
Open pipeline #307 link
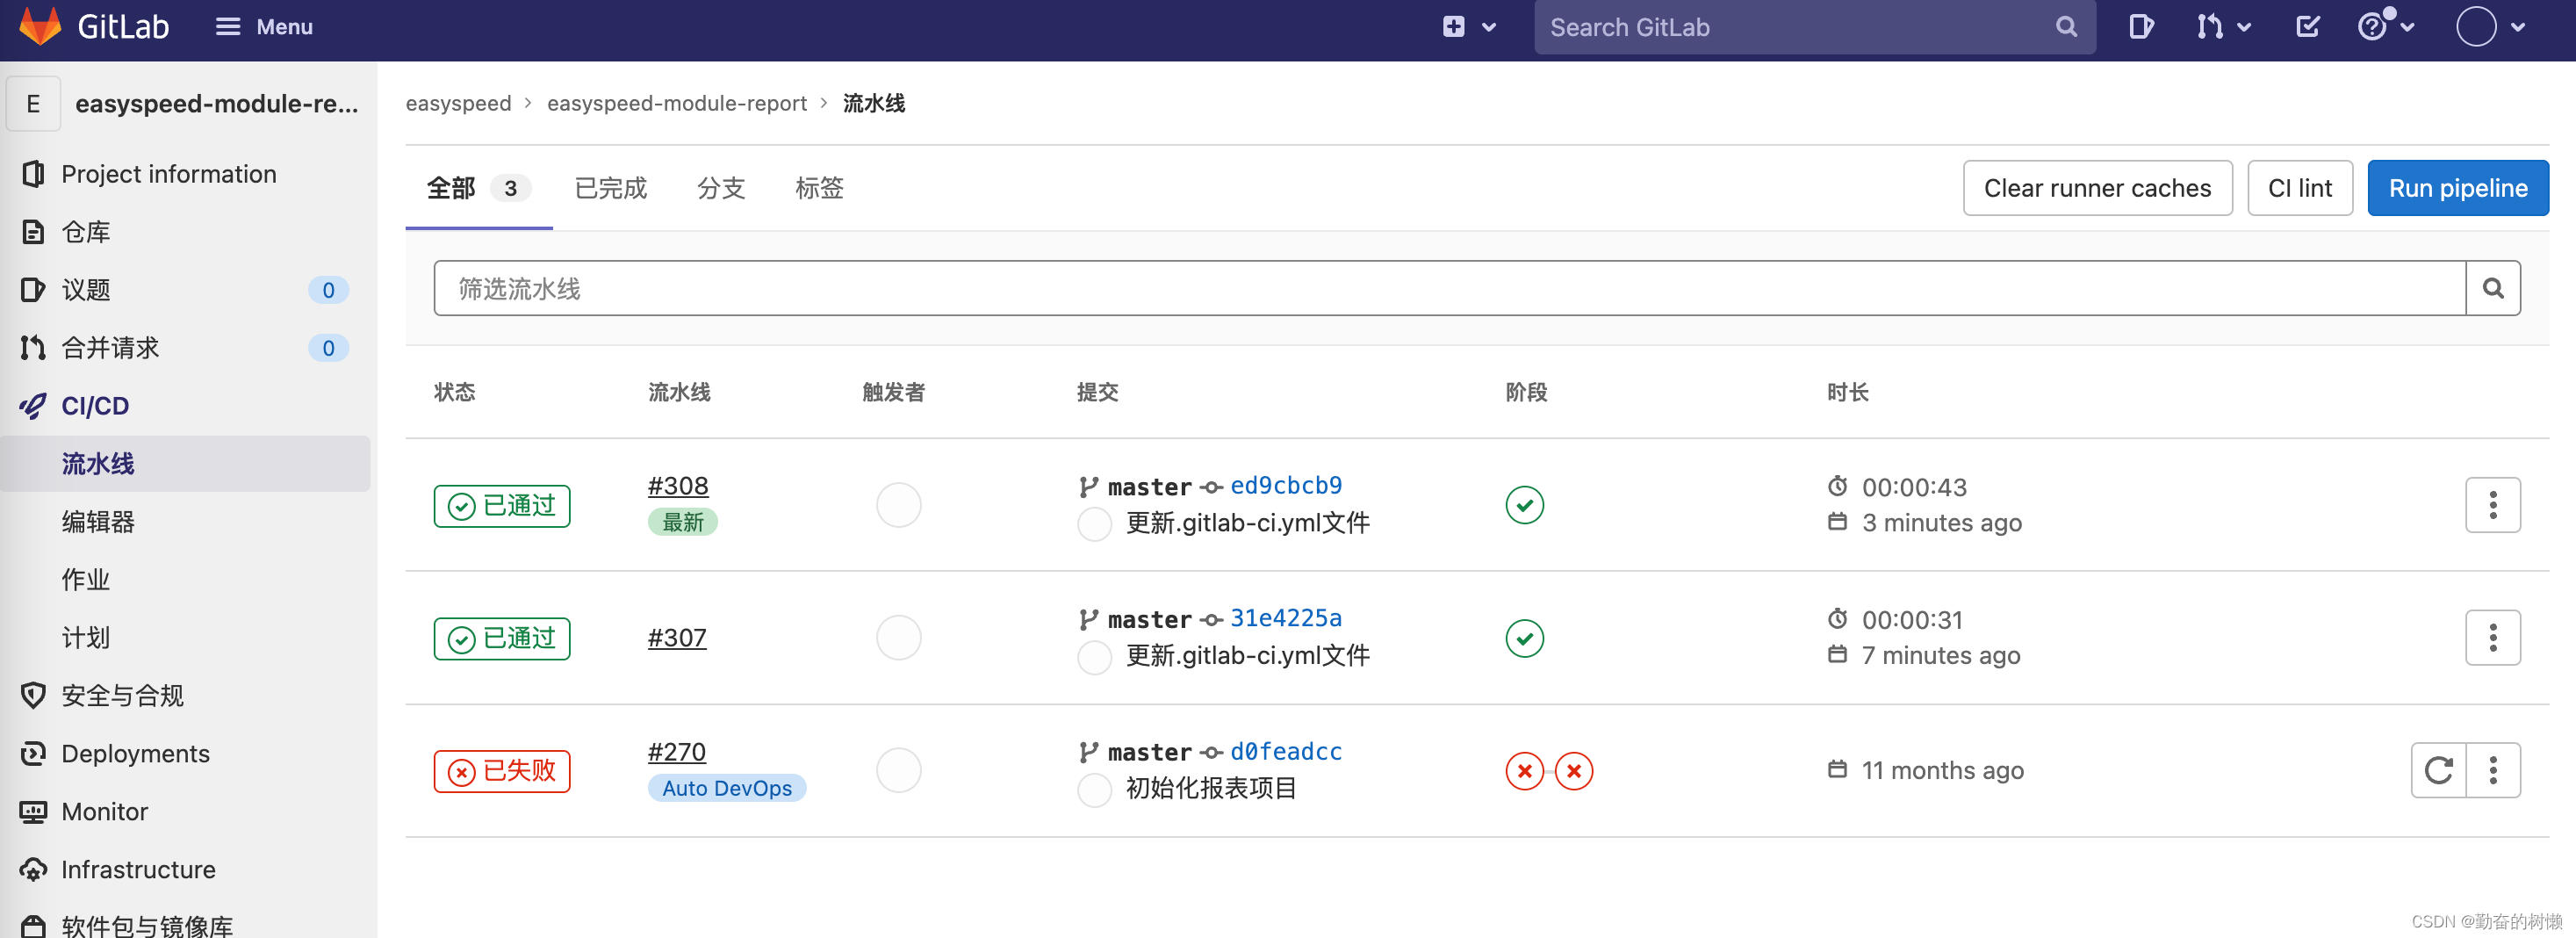pyautogui.click(x=677, y=638)
